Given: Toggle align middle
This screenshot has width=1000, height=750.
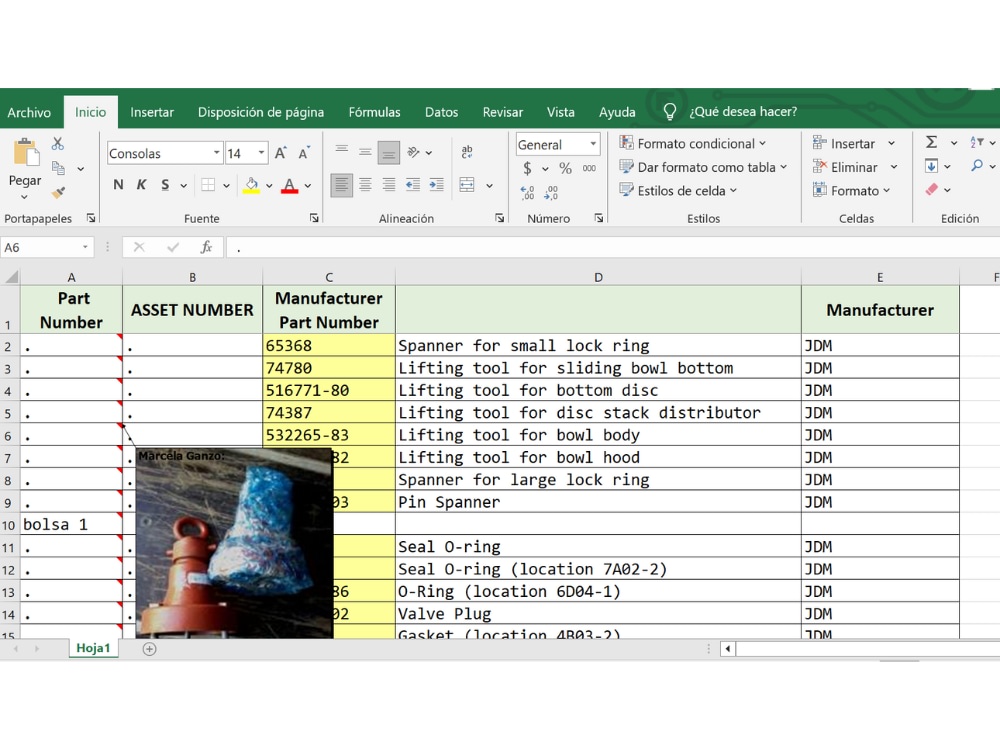Looking at the screenshot, I should tap(365, 152).
